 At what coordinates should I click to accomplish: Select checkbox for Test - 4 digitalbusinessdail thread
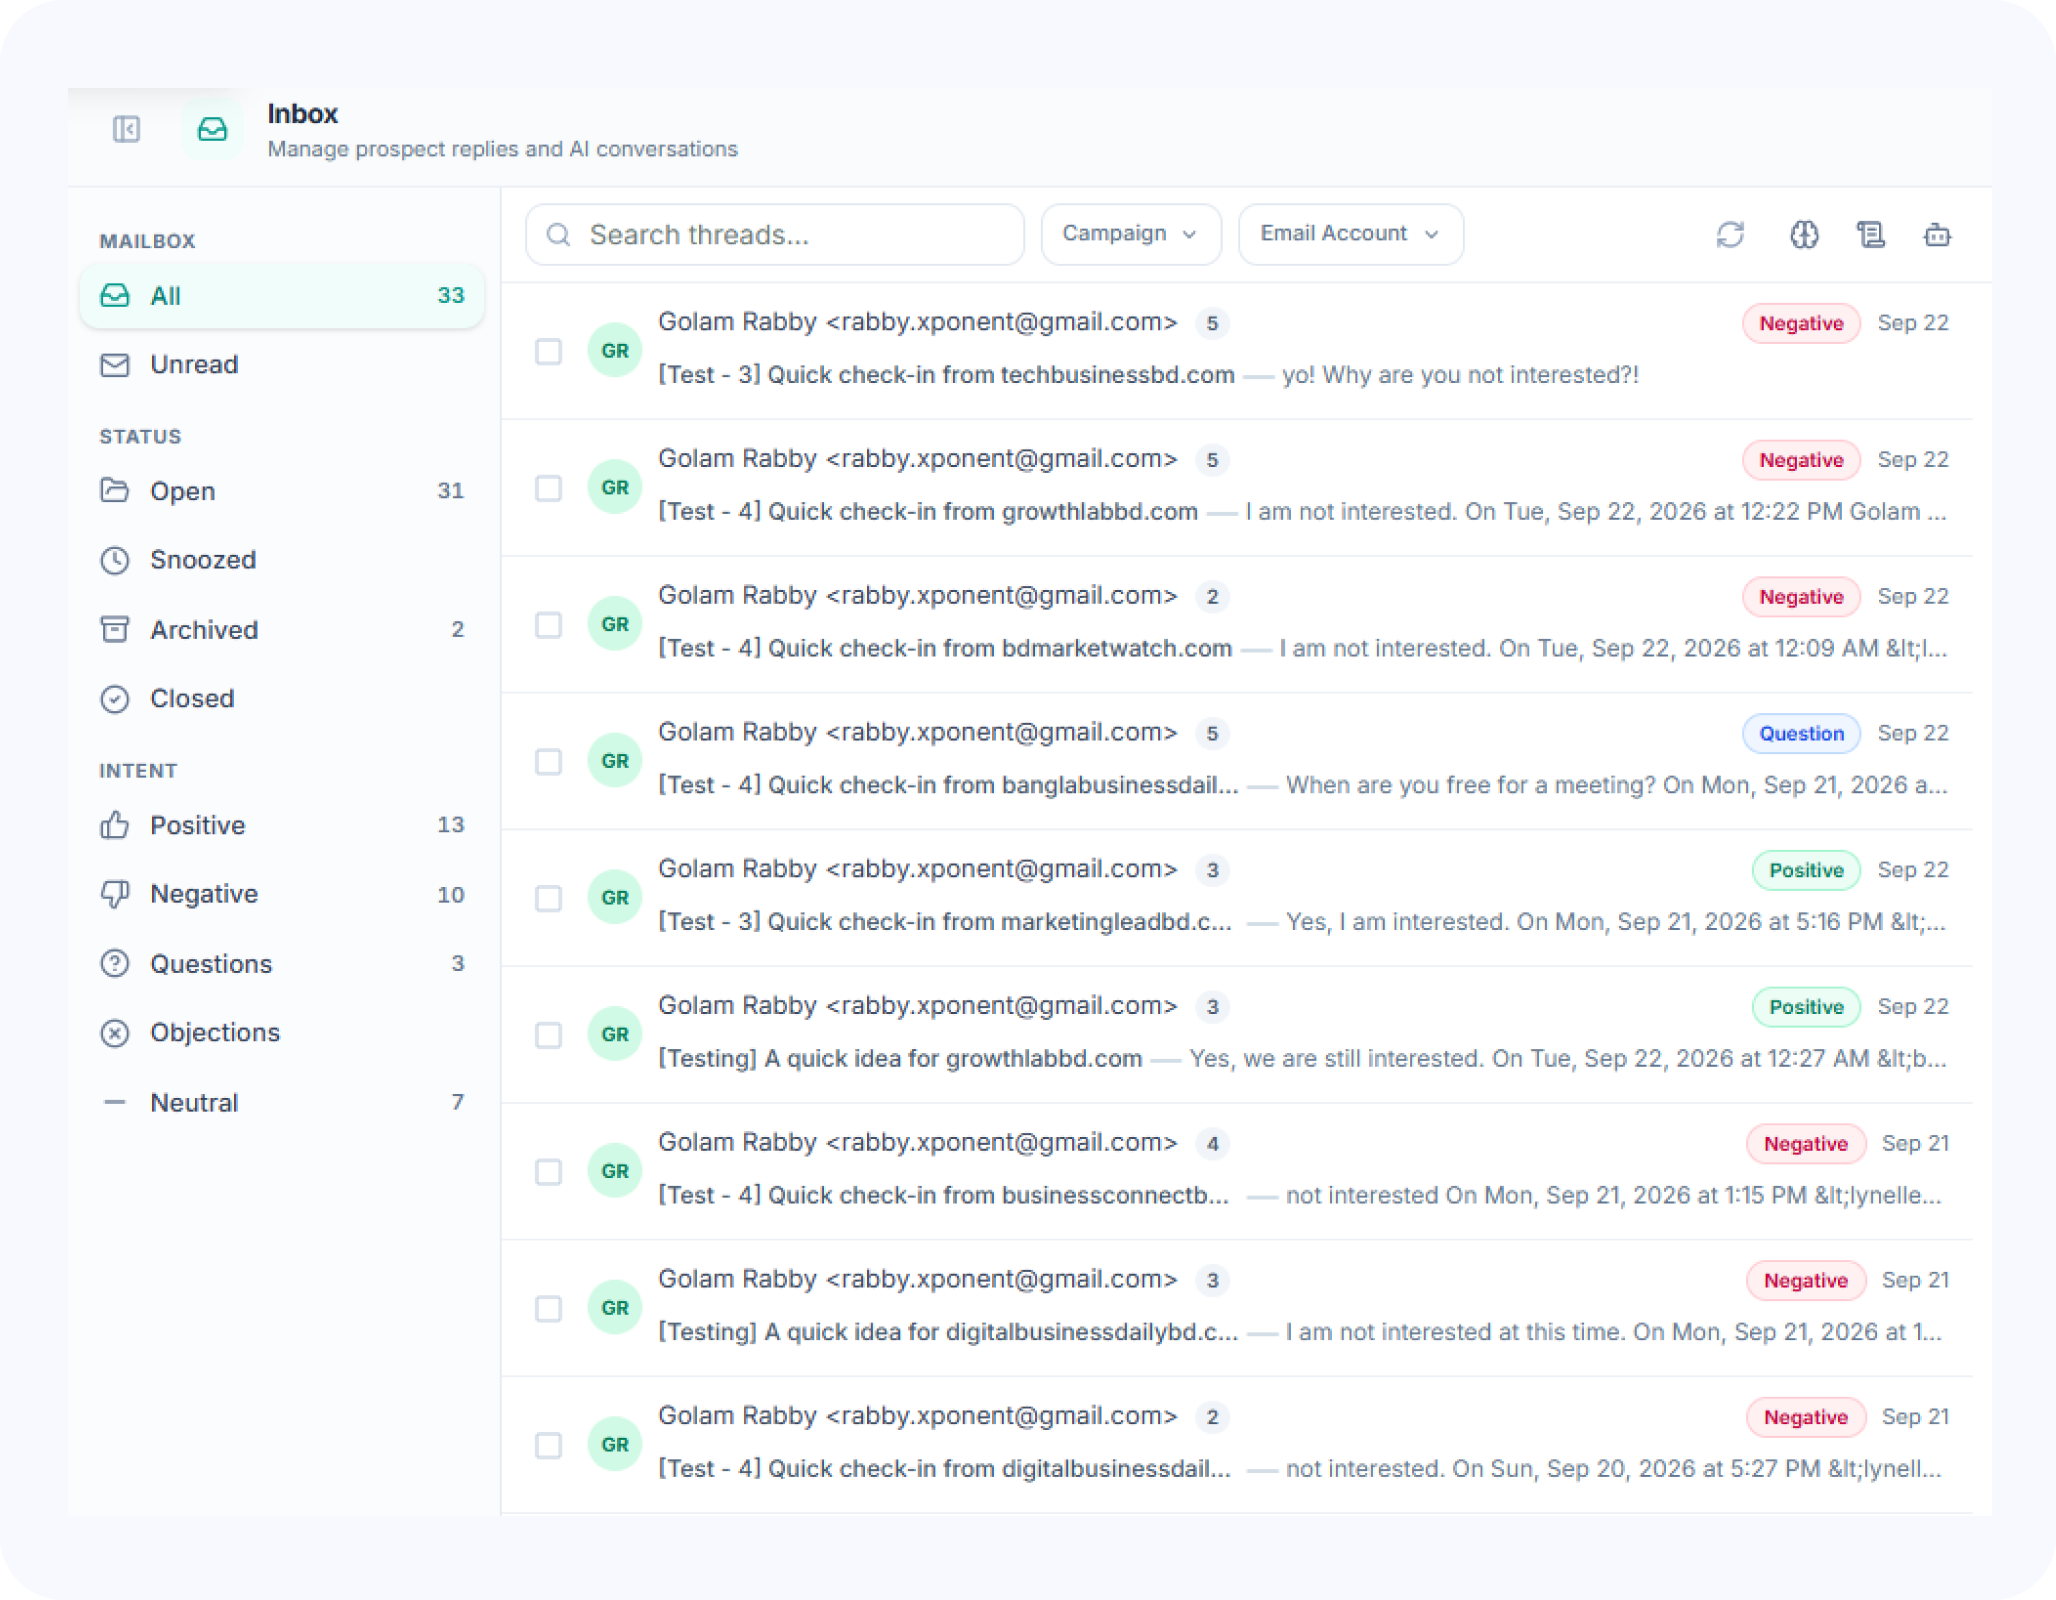tap(548, 1446)
